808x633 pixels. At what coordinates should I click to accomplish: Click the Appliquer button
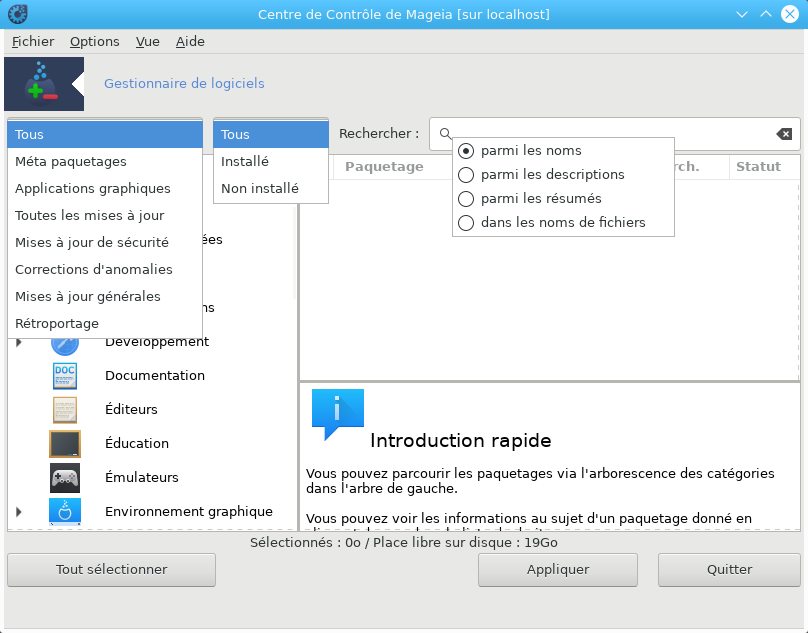(x=558, y=570)
